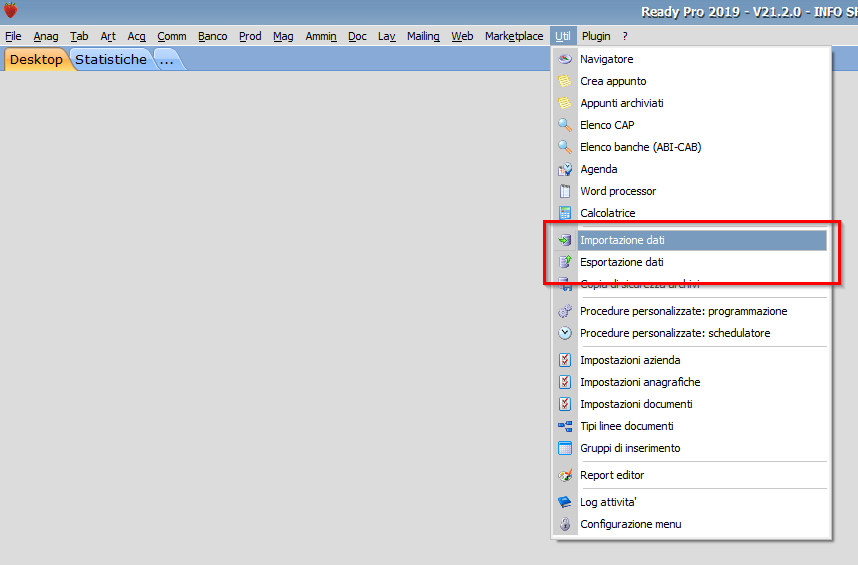Click the programmazione gears icon
The width and height of the screenshot is (858, 565).
(565, 311)
